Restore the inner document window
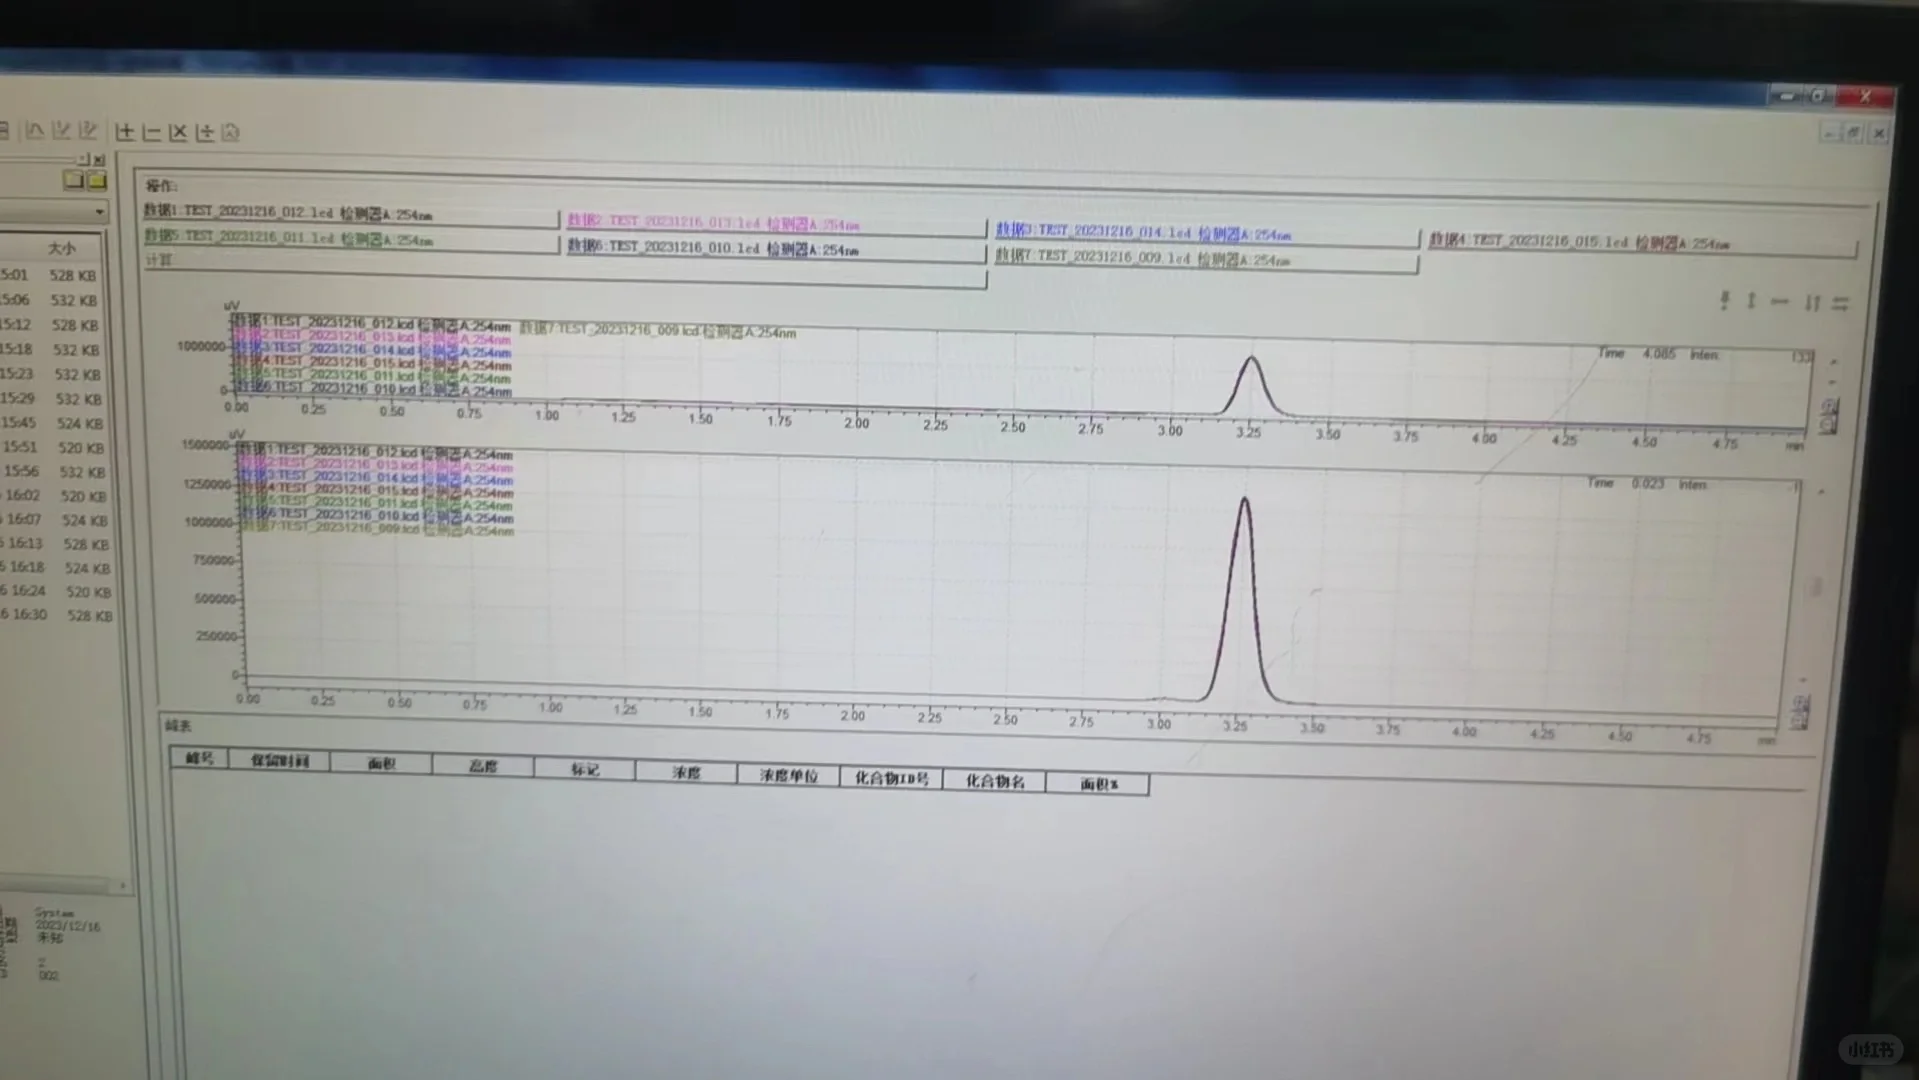The image size is (1919, 1080). pos(1853,133)
